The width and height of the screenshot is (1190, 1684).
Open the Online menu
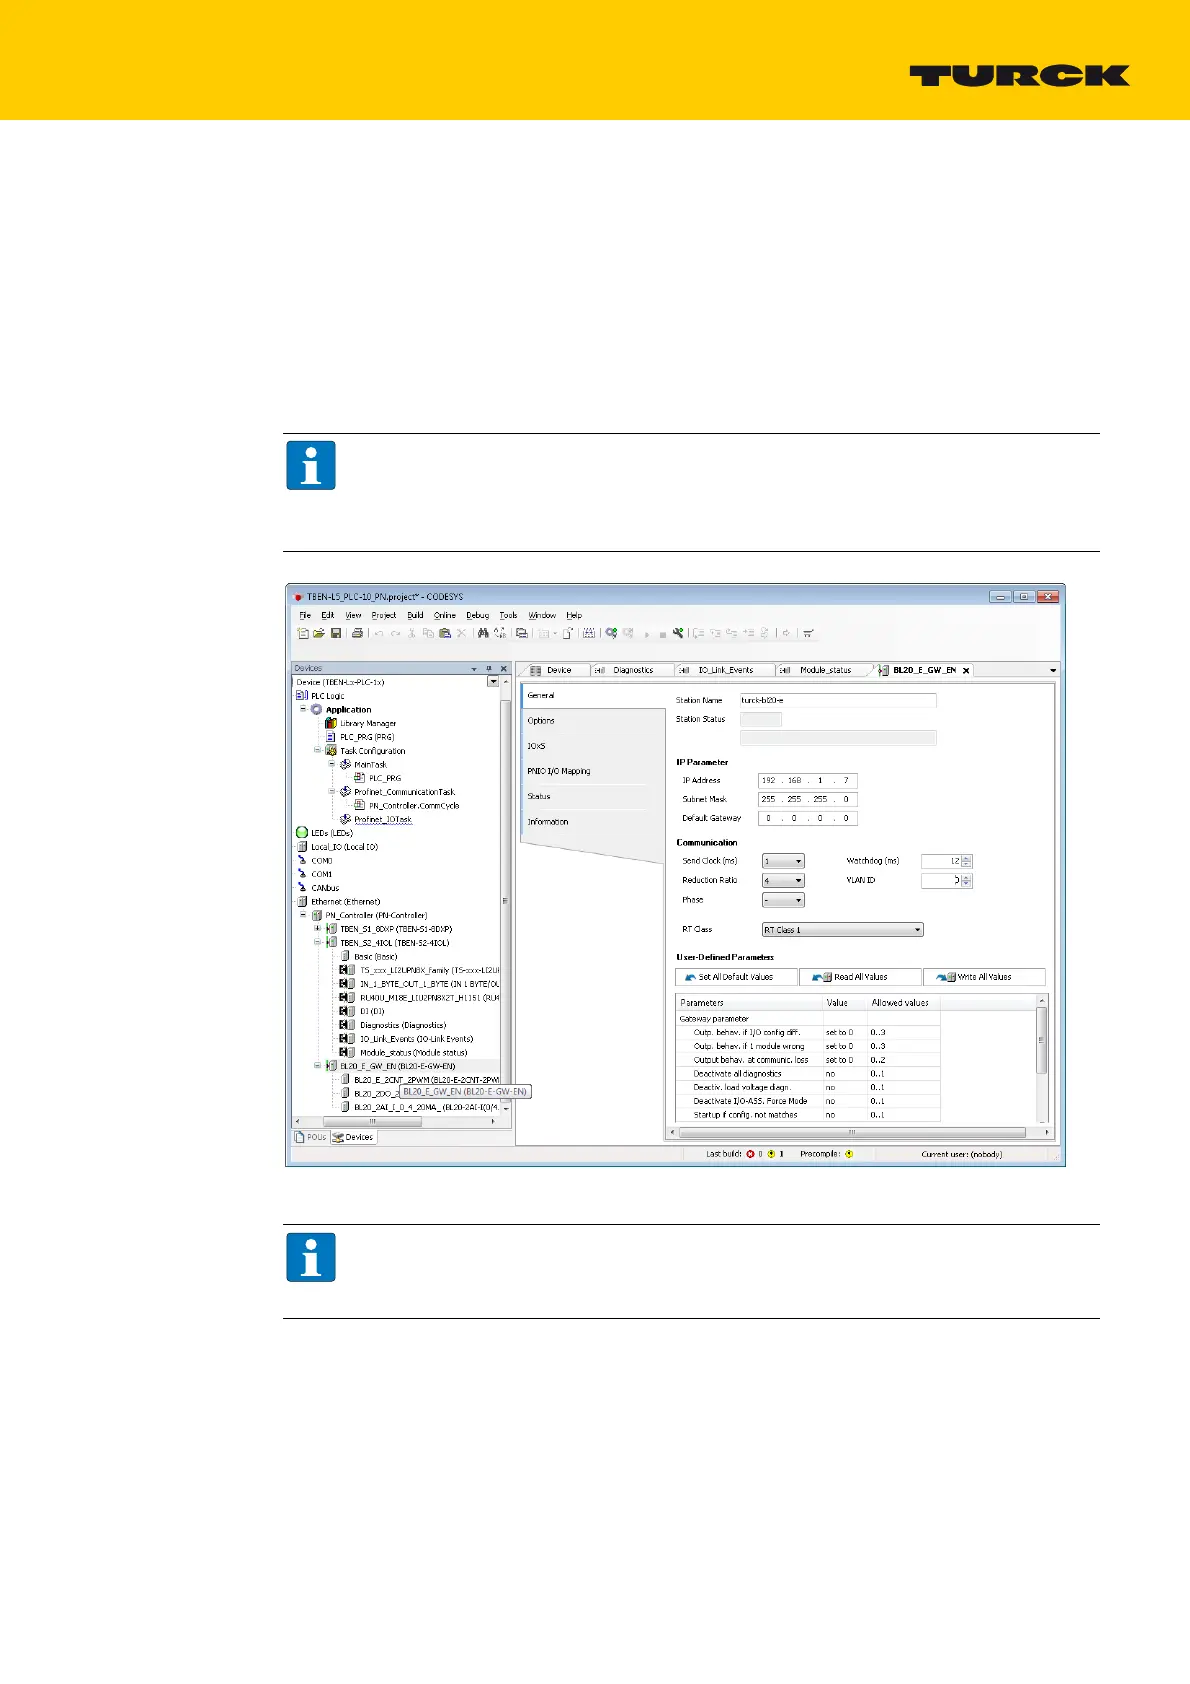445,615
